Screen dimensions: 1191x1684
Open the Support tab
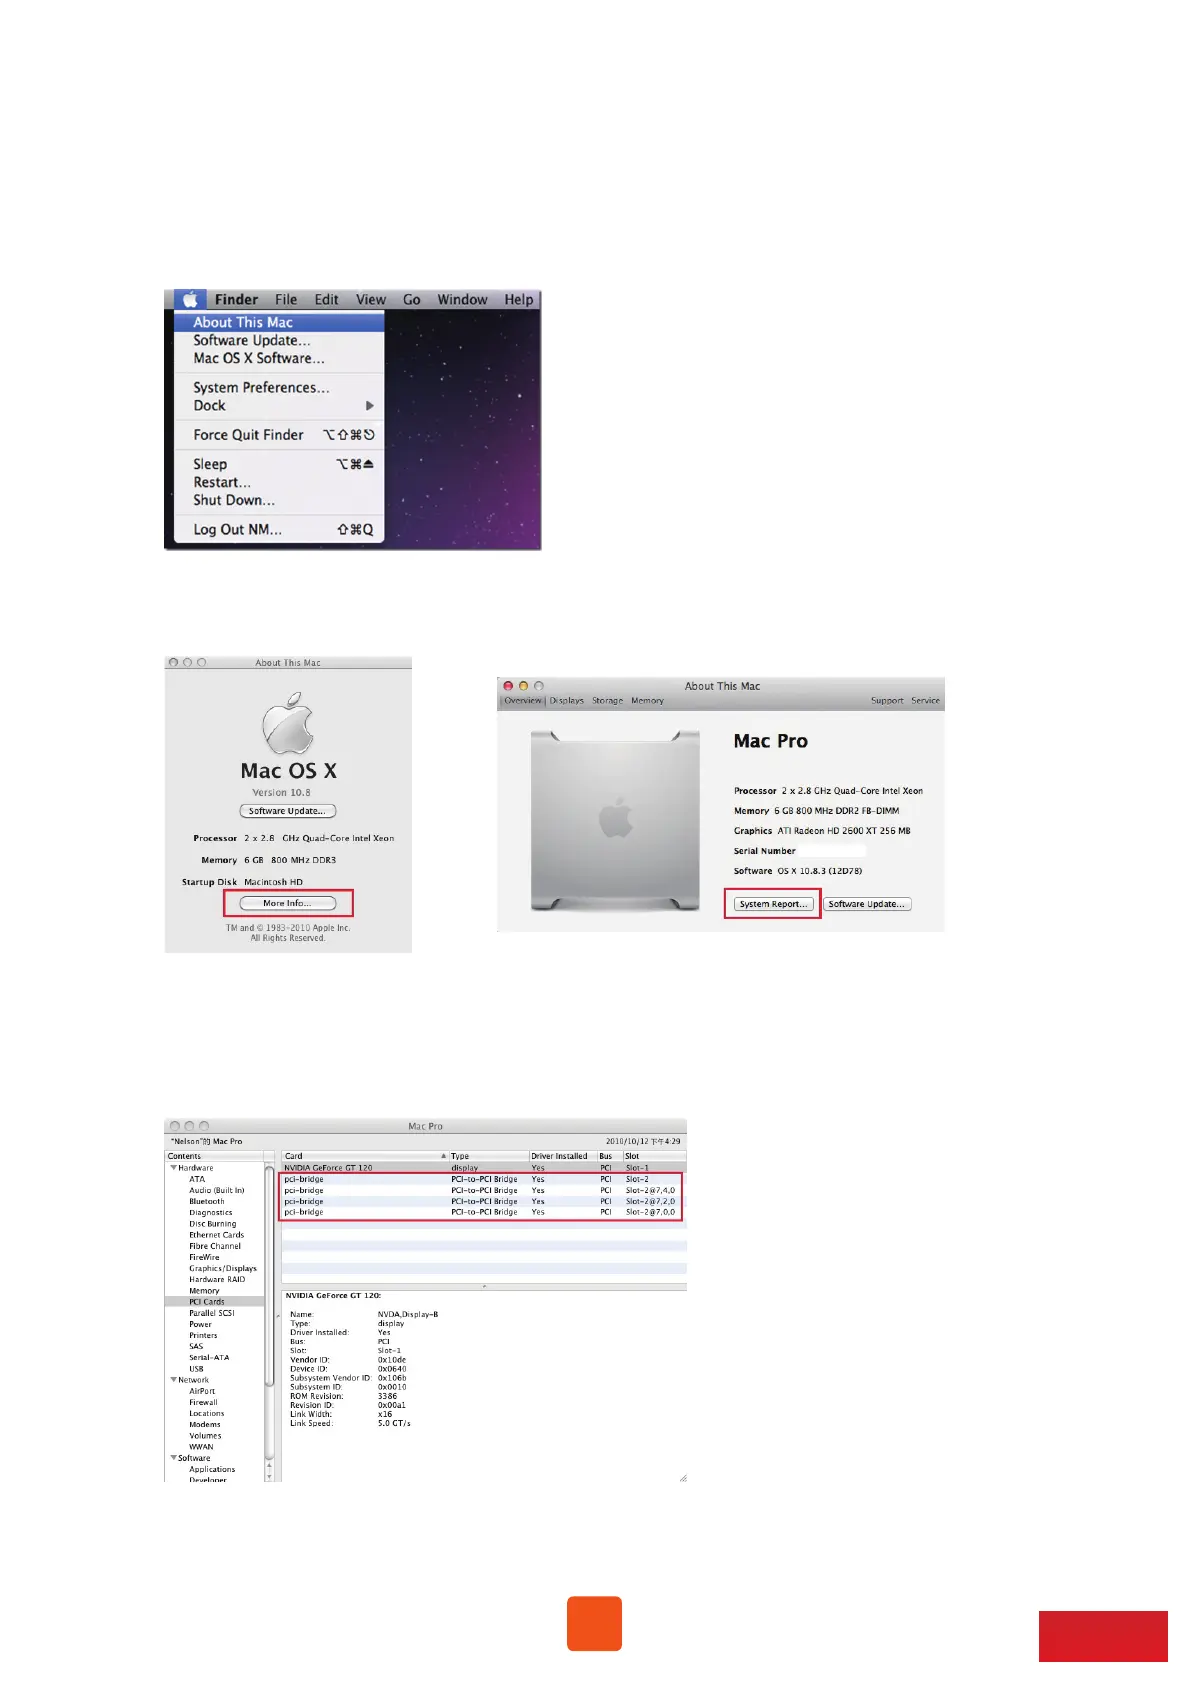(887, 701)
